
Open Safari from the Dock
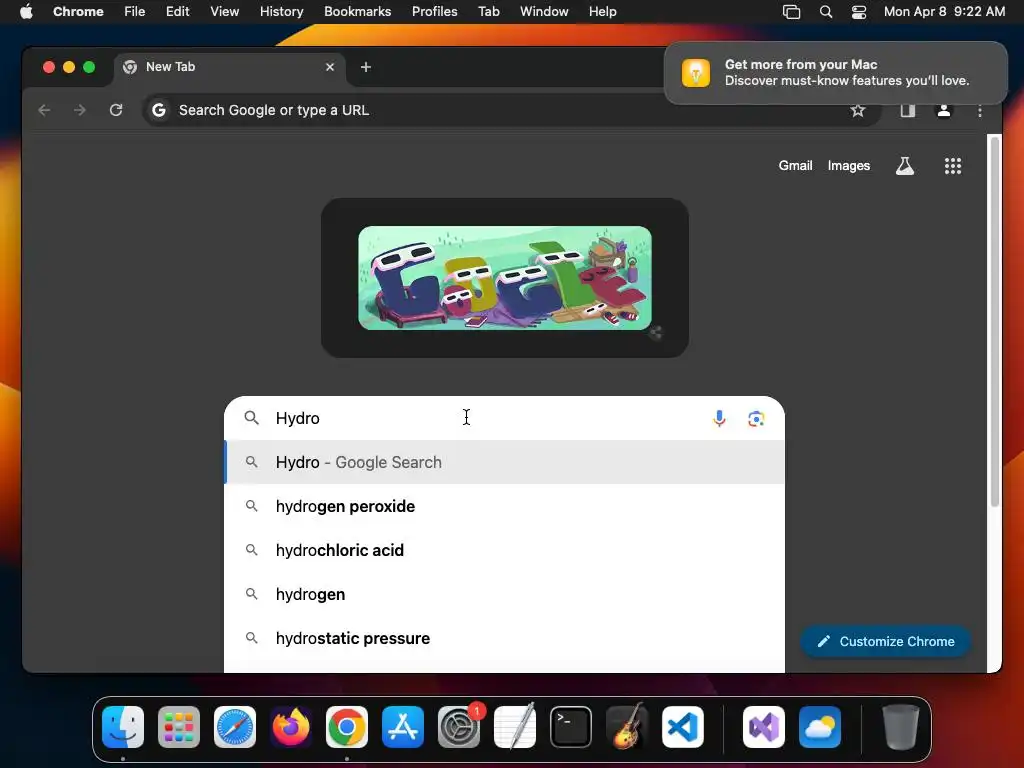pos(235,727)
